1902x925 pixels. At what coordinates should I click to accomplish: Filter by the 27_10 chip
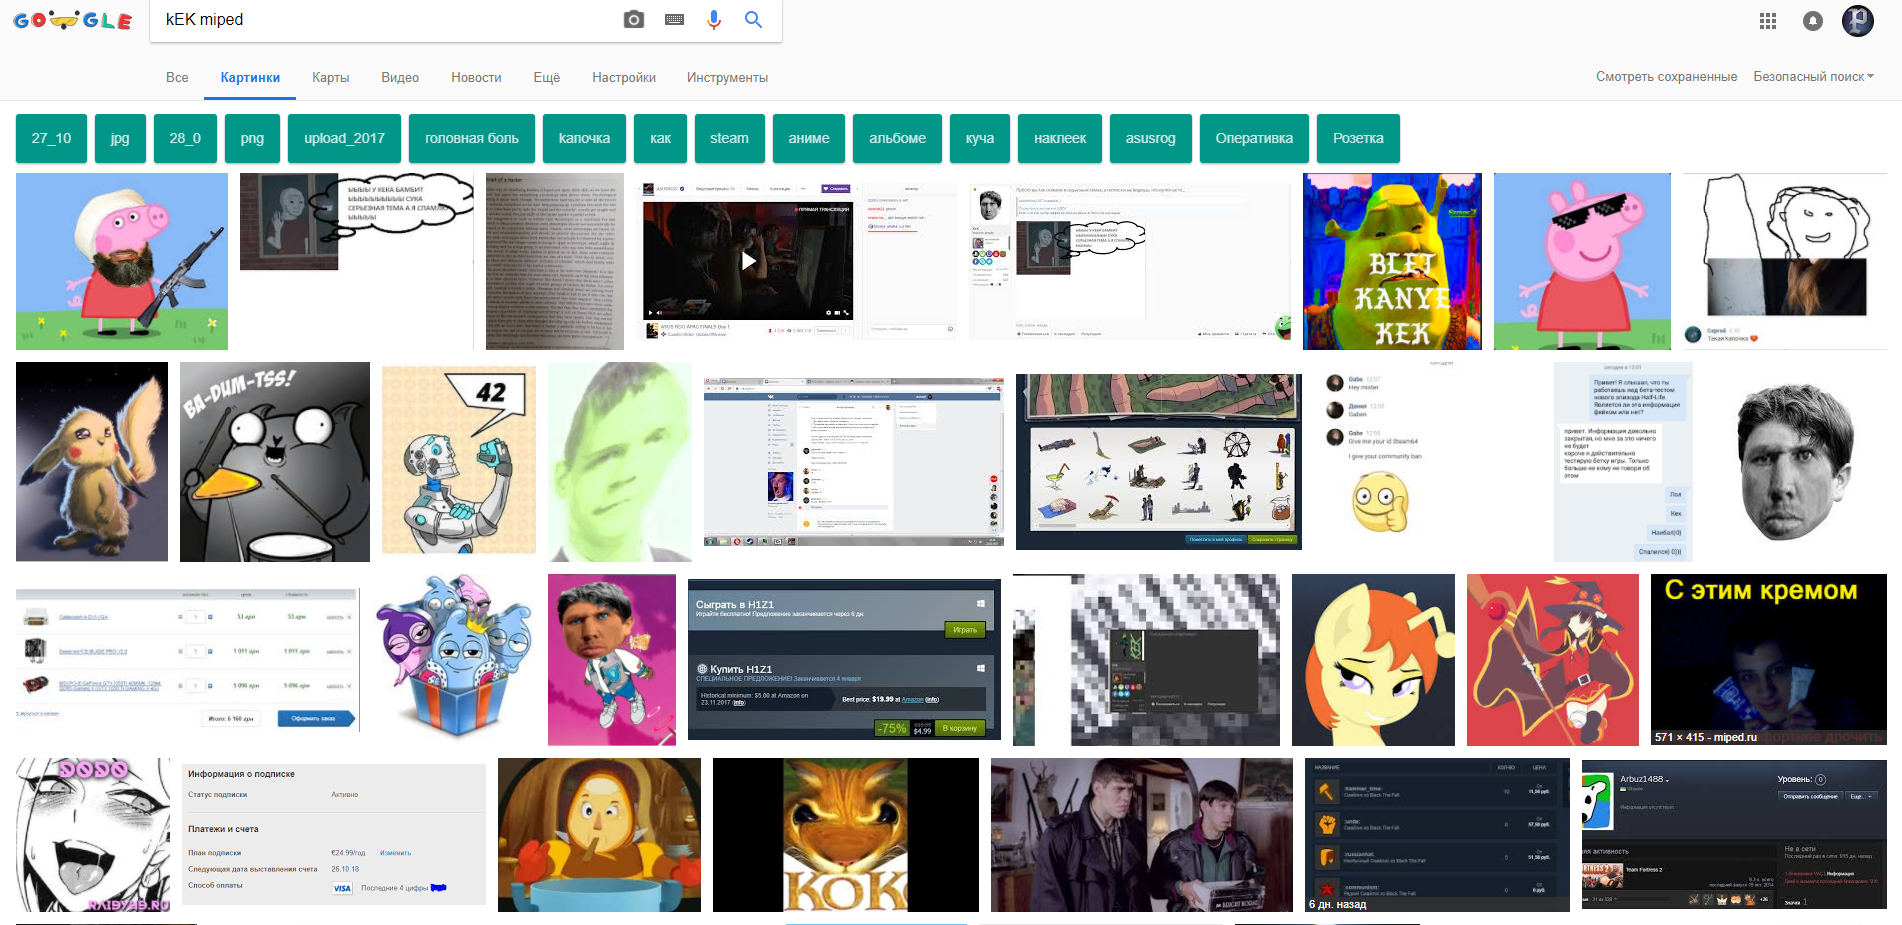[51, 138]
